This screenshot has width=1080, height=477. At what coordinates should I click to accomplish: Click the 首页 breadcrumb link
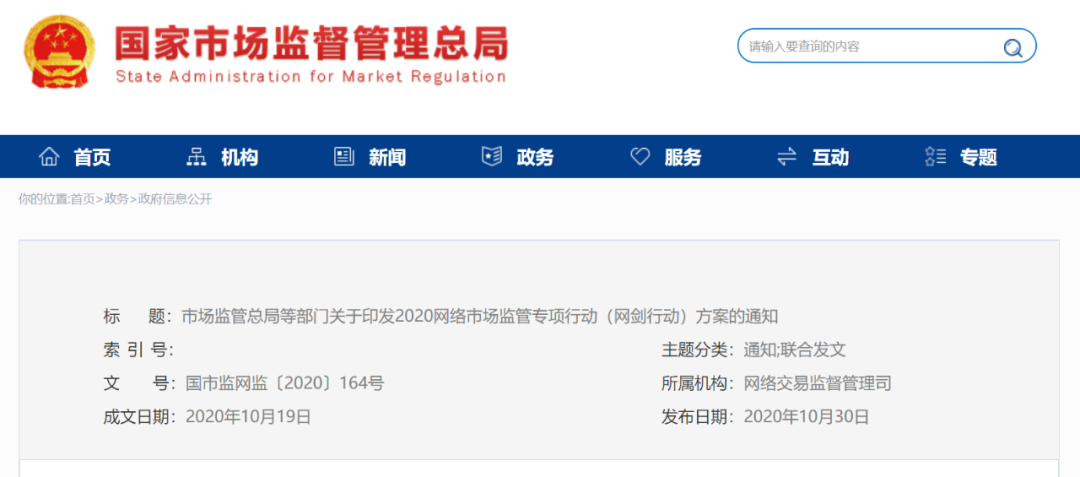coord(83,200)
